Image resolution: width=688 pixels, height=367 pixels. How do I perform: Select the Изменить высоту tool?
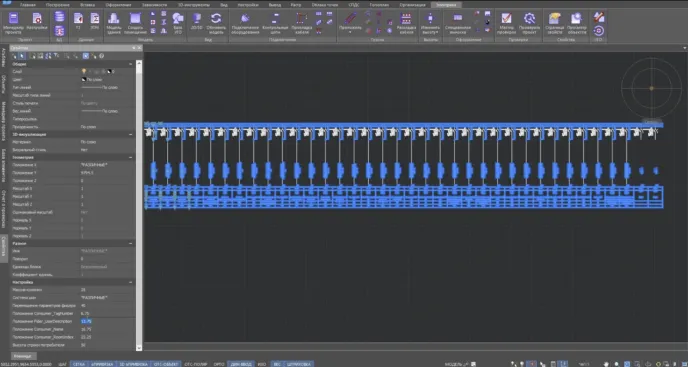tap(430, 22)
